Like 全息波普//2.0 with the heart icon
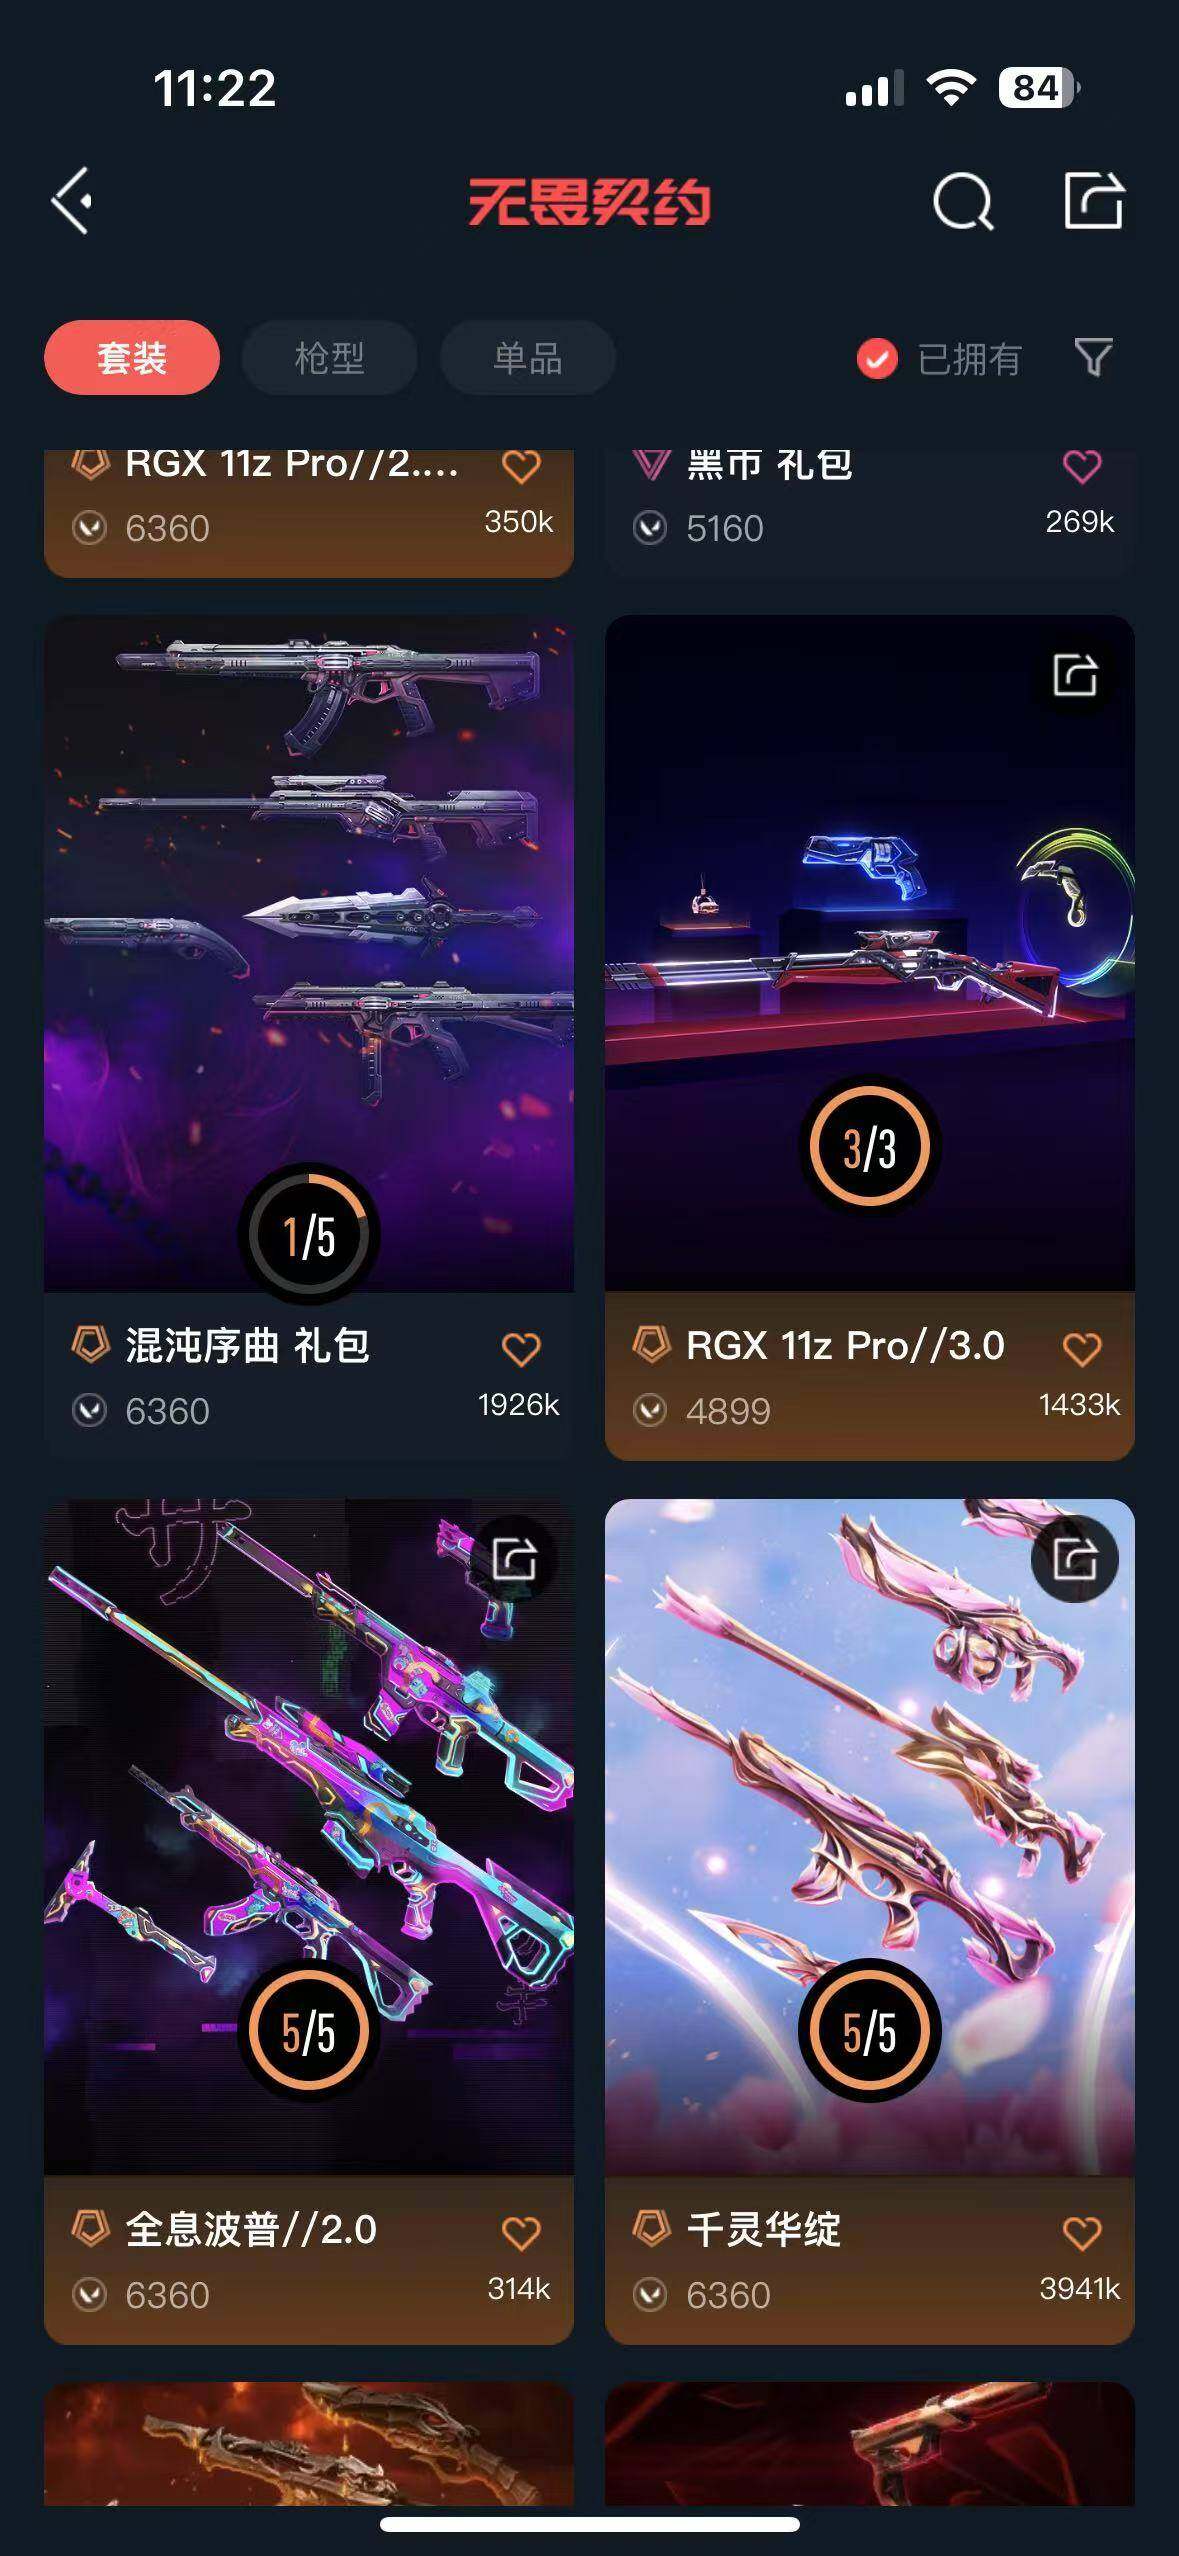This screenshot has height=2556, width=1179. pyautogui.click(x=521, y=2232)
